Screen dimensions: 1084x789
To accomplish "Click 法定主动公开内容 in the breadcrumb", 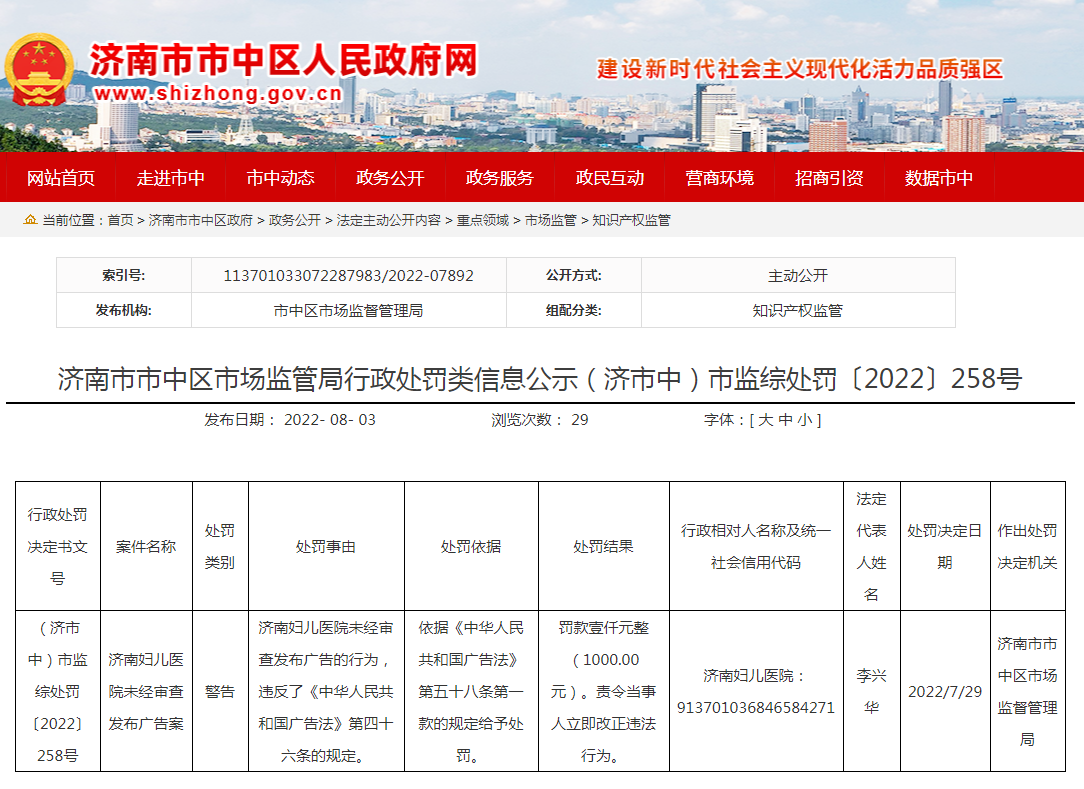I will 389,220.
